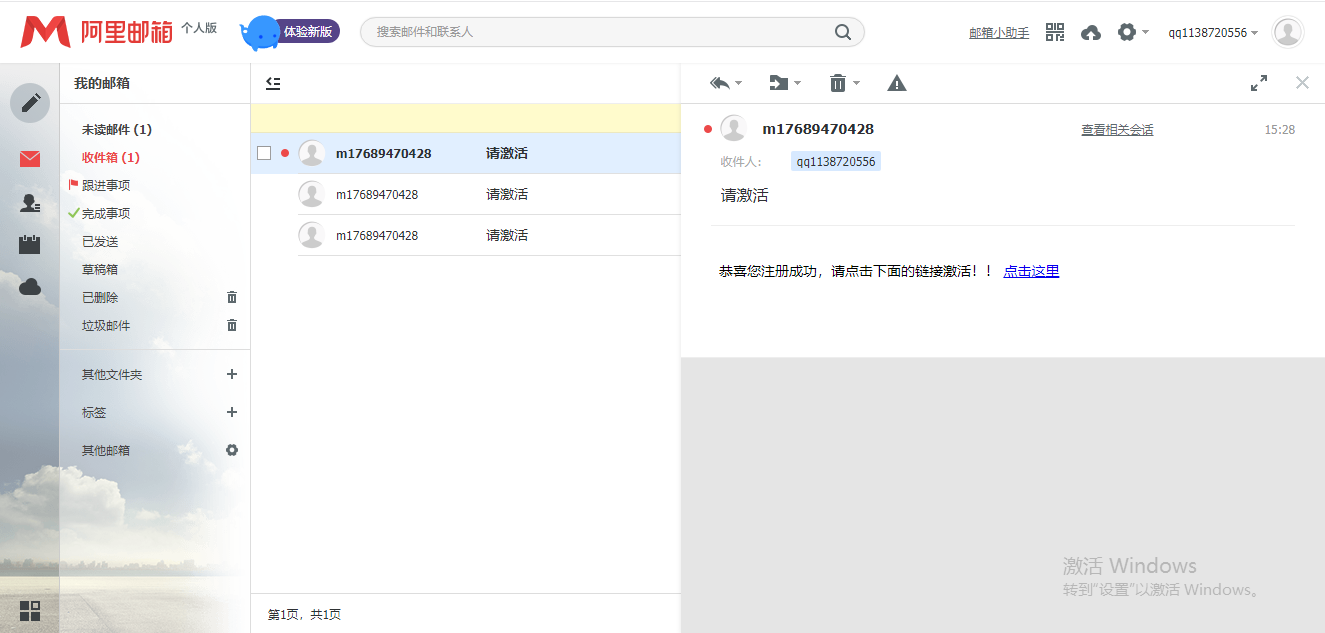Open the 草稿箱 drafts folder

coord(100,270)
